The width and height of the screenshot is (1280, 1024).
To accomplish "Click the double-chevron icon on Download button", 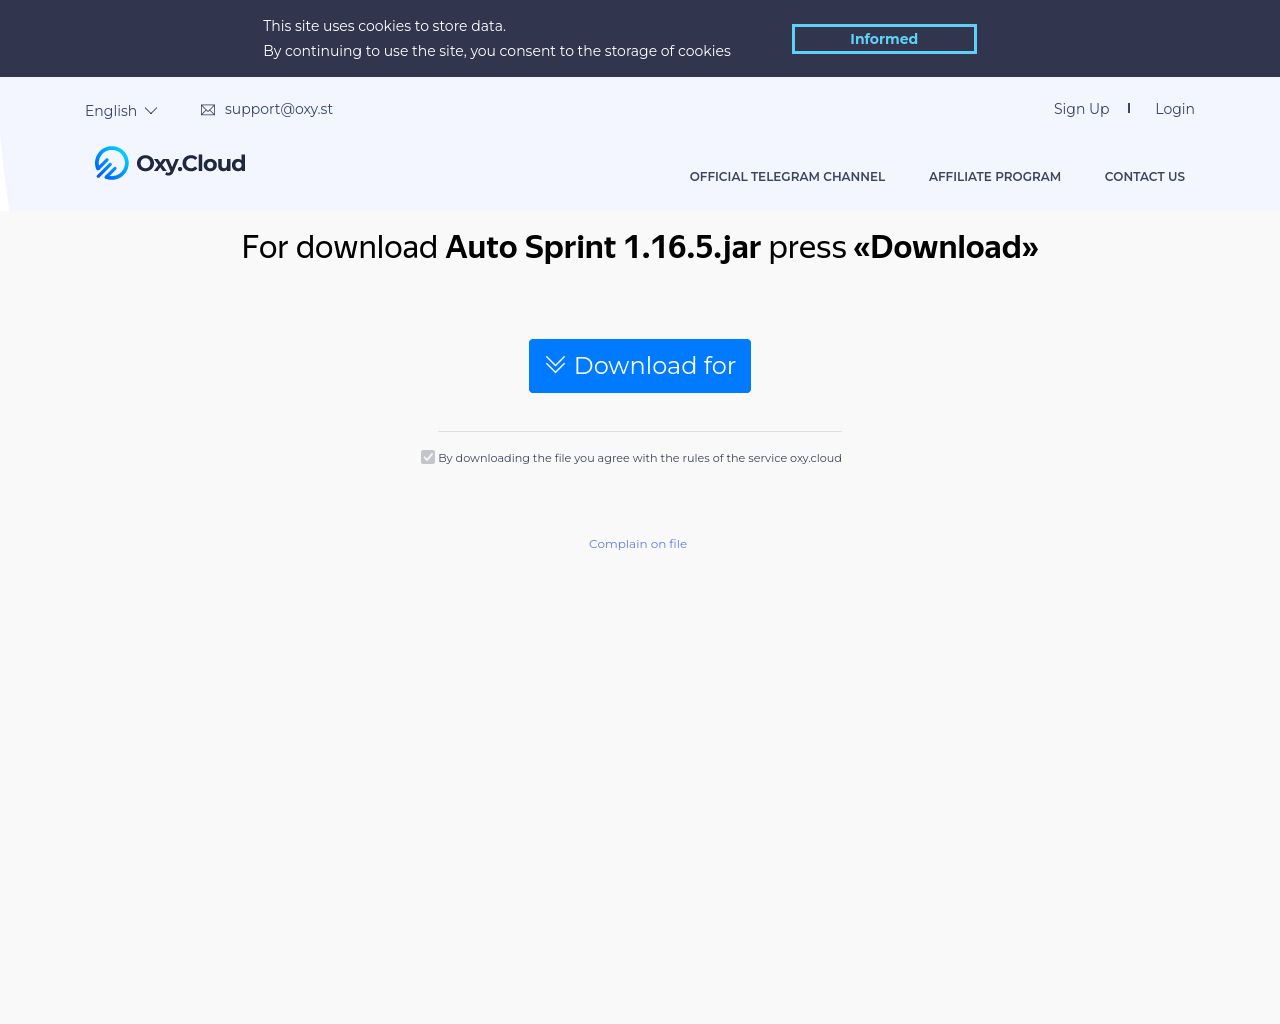I will point(555,364).
